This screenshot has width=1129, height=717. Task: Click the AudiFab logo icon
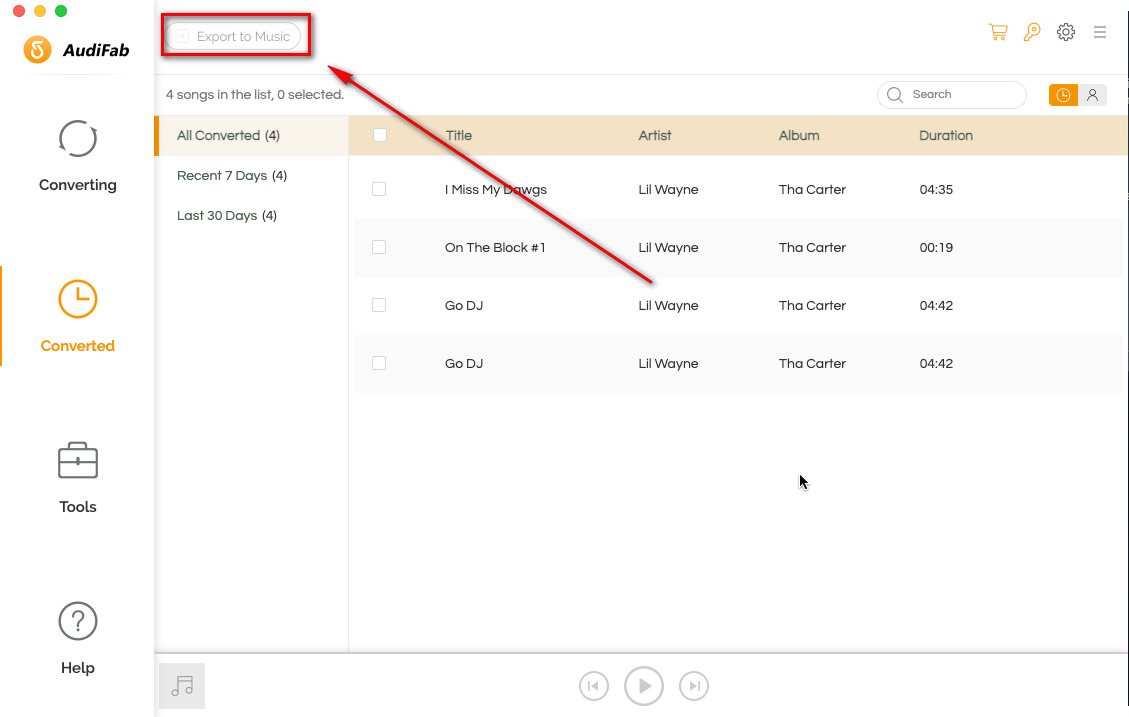coord(37,50)
